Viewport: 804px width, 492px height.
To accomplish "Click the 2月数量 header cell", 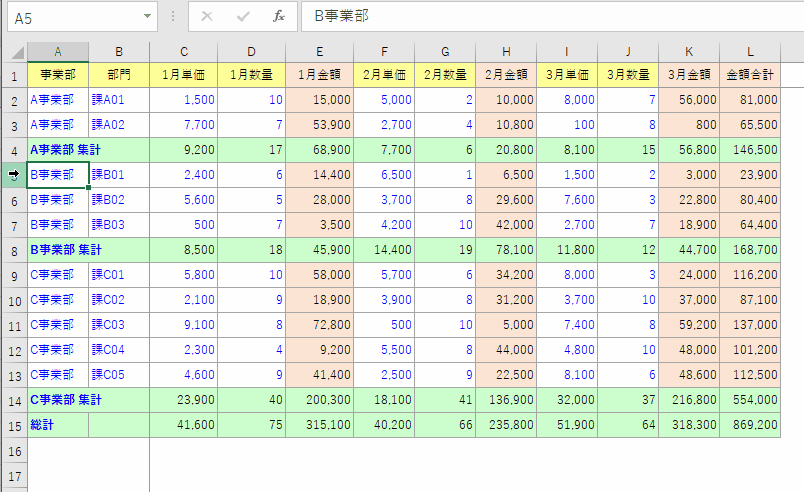I will point(445,75).
